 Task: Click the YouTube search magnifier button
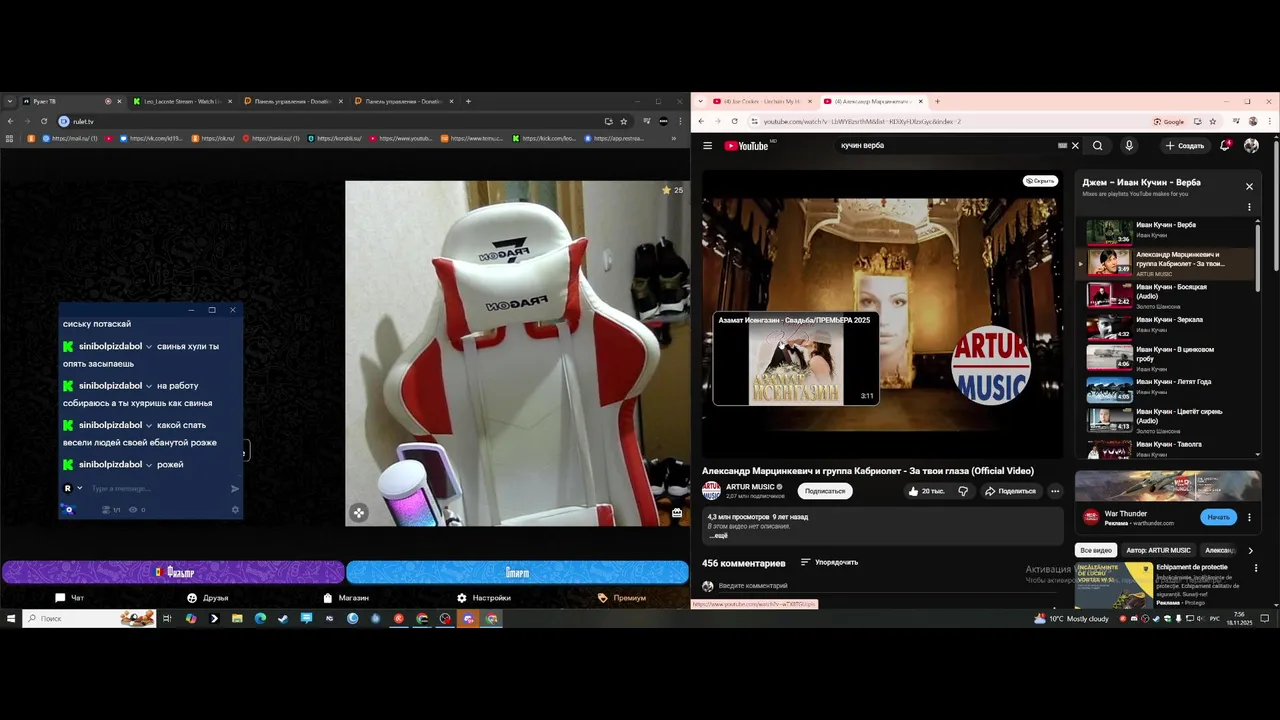(1097, 146)
